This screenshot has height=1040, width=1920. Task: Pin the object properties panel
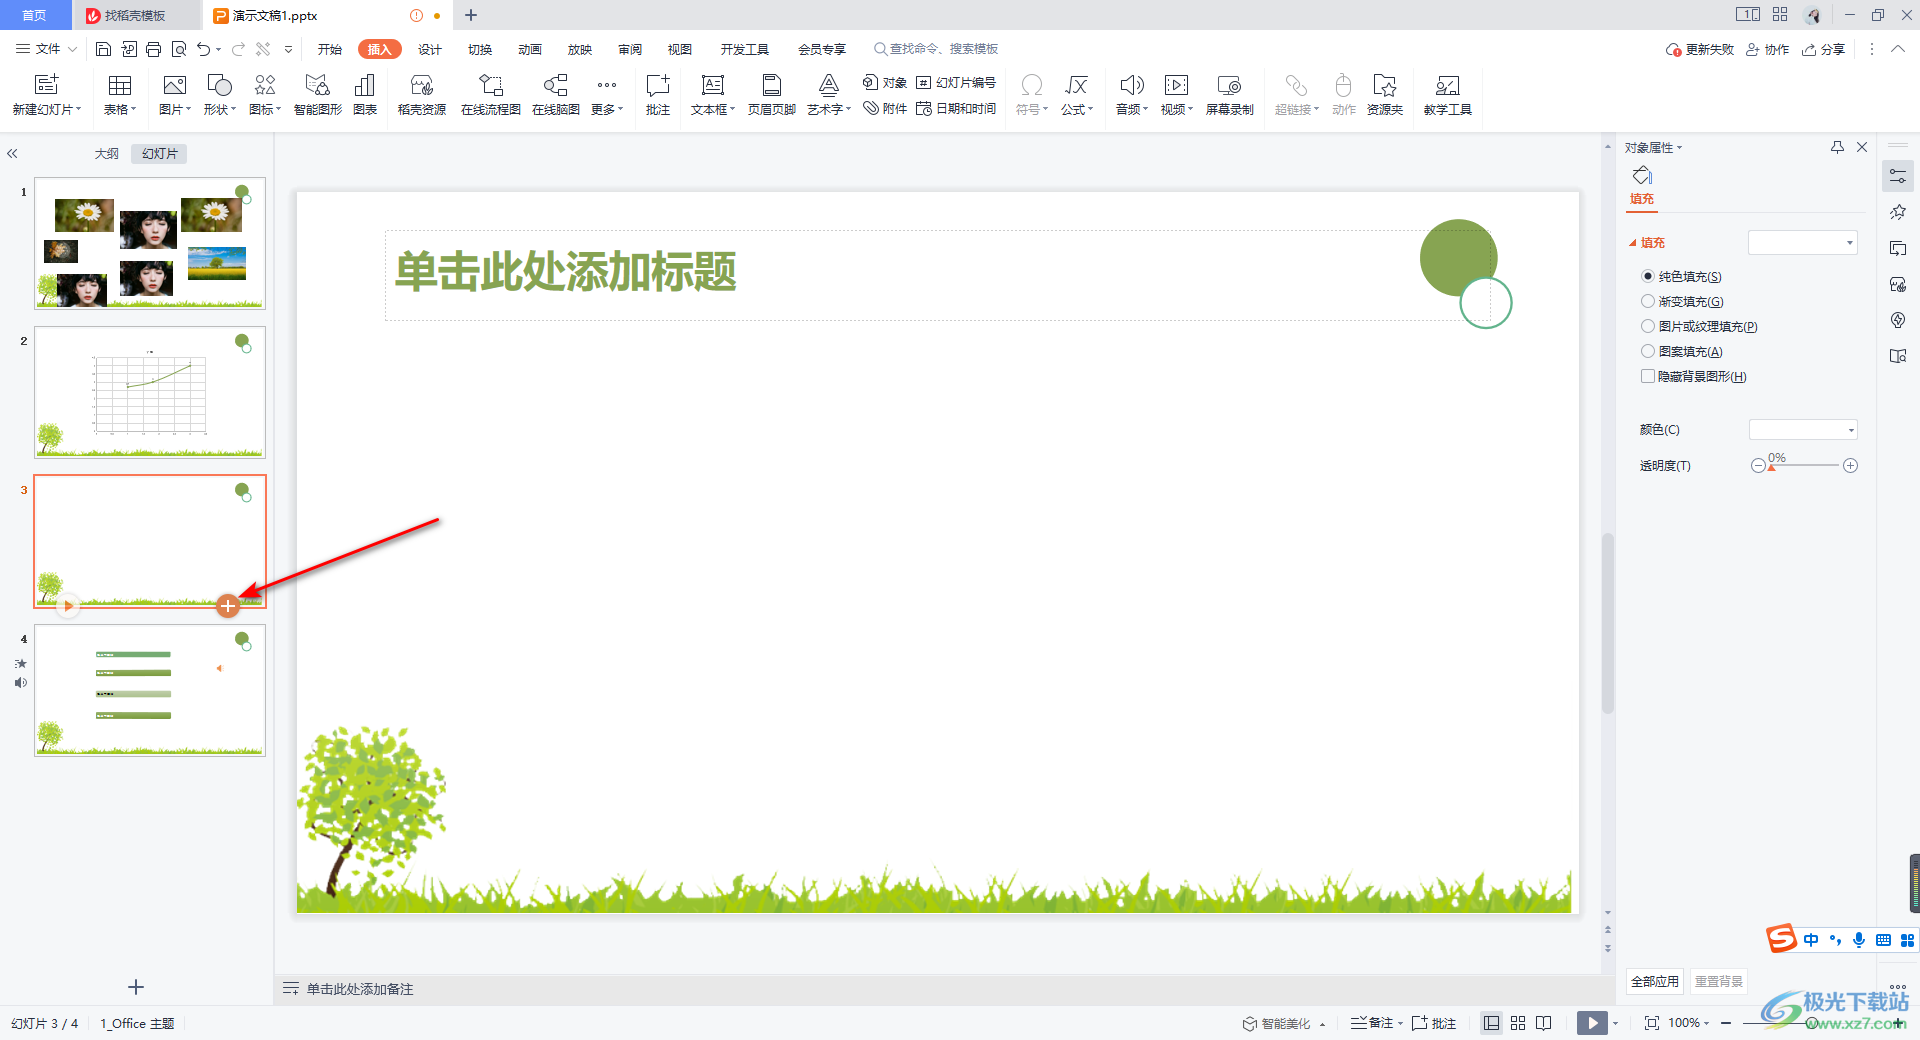tap(1837, 147)
